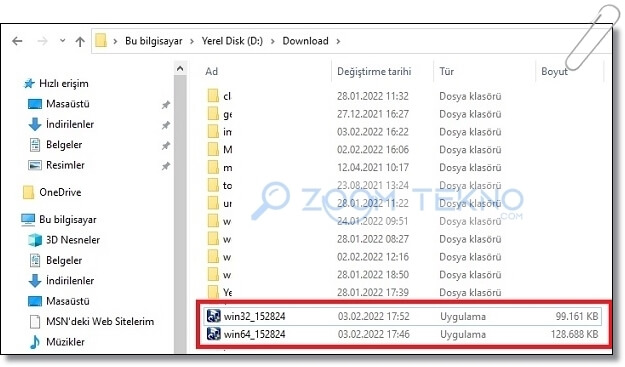This screenshot has width=625, height=367.
Task: Select Yerel Disk (D:) in address path
Action: [x=232, y=41]
